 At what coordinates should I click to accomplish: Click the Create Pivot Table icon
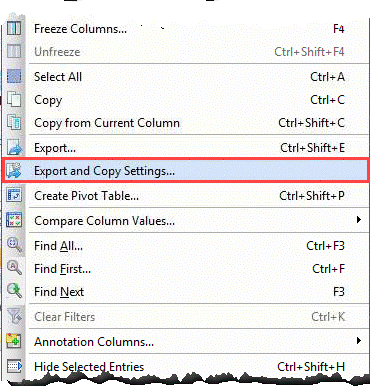pos(14,195)
